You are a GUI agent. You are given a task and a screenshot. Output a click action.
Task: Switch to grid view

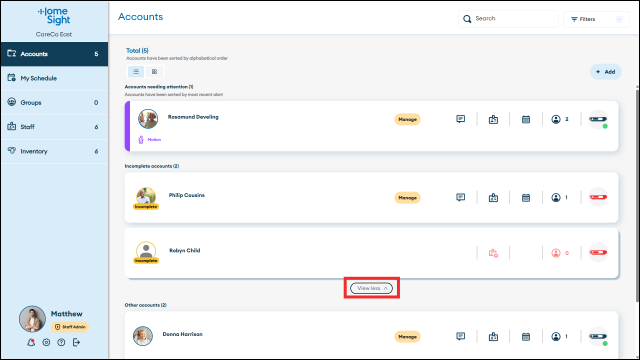[x=154, y=72]
